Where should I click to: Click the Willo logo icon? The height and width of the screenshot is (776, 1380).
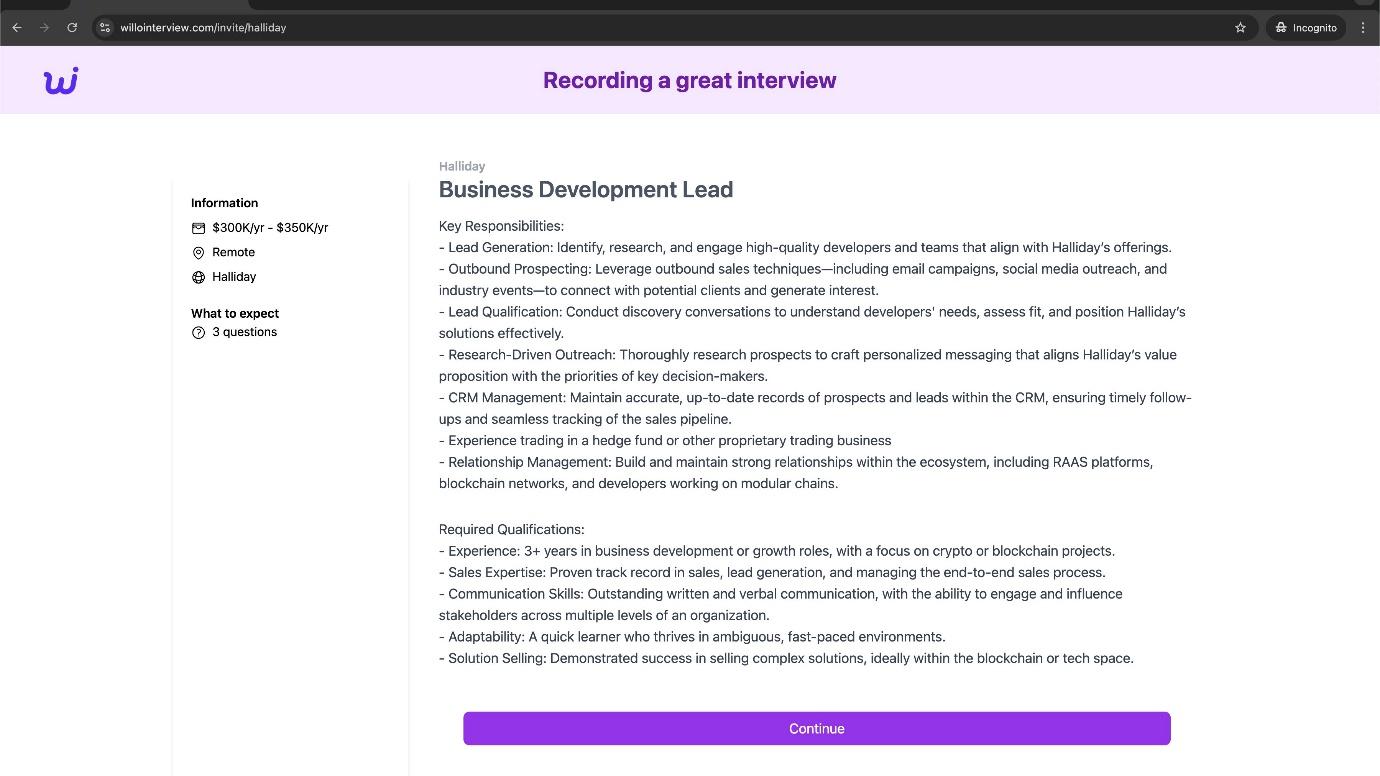click(x=61, y=81)
